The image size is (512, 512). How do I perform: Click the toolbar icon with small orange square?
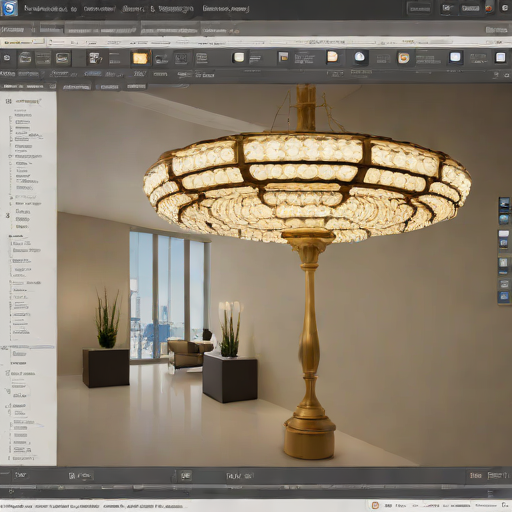click(283, 57)
